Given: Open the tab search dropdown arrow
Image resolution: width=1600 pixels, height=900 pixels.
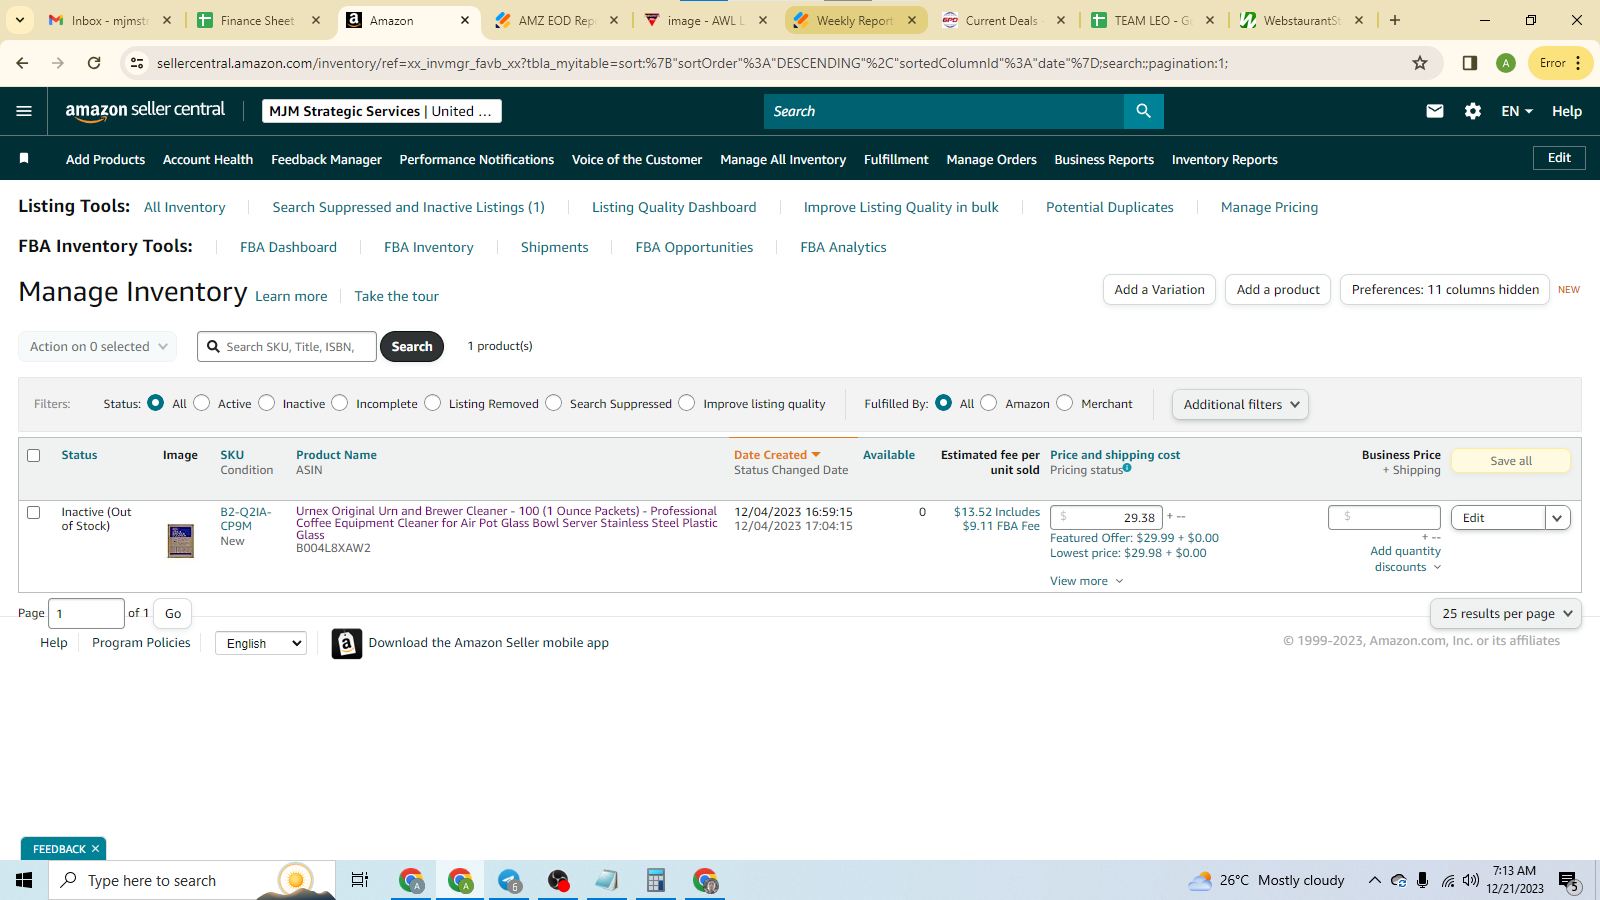Looking at the screenshot, I should 20,20.
